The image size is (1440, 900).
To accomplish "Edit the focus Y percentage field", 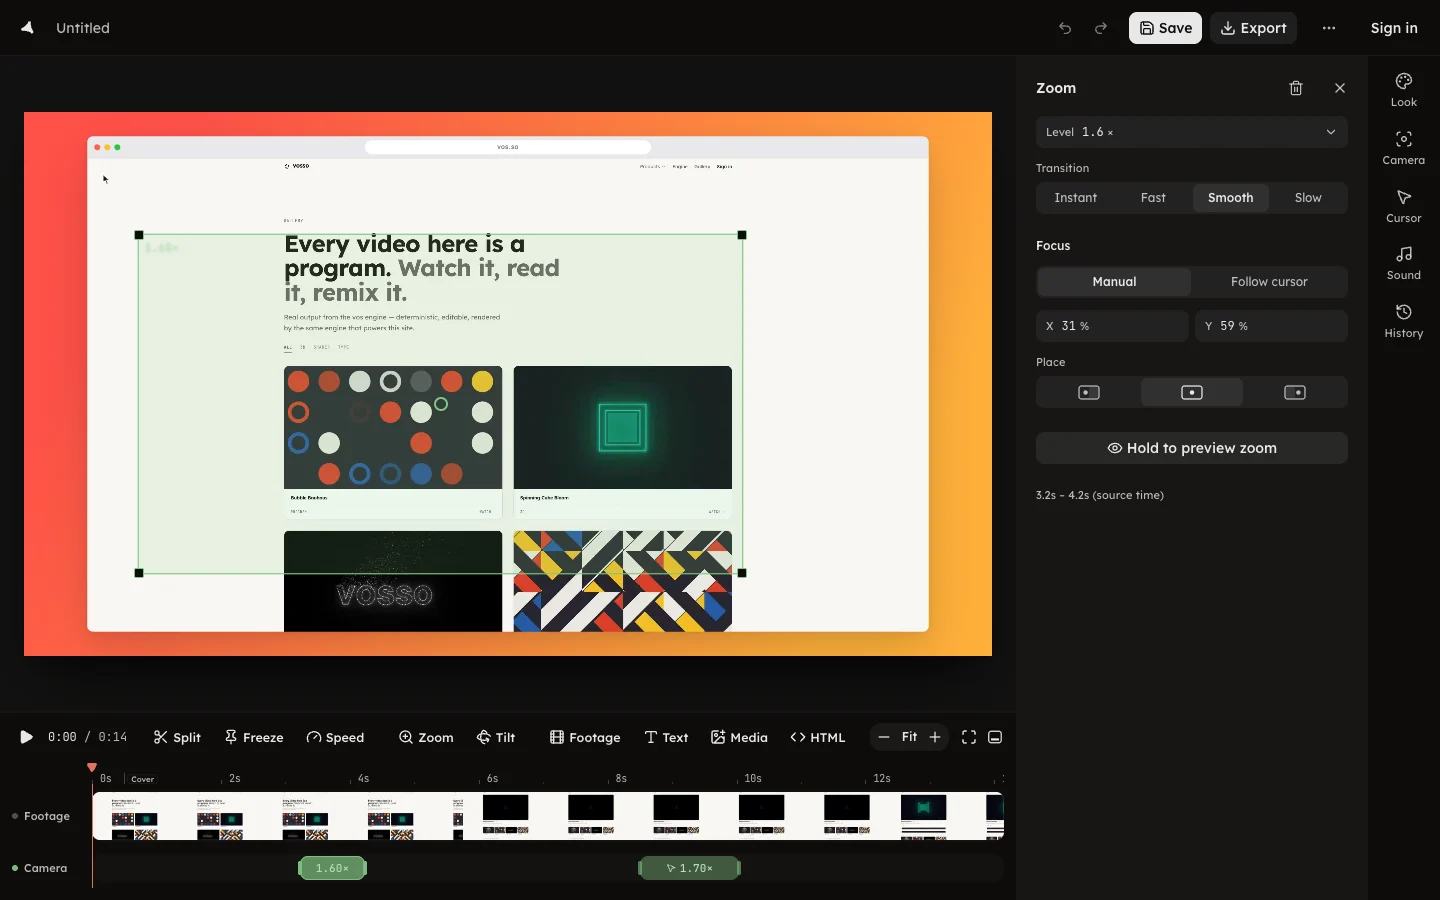I will [x=1271, y=326].
